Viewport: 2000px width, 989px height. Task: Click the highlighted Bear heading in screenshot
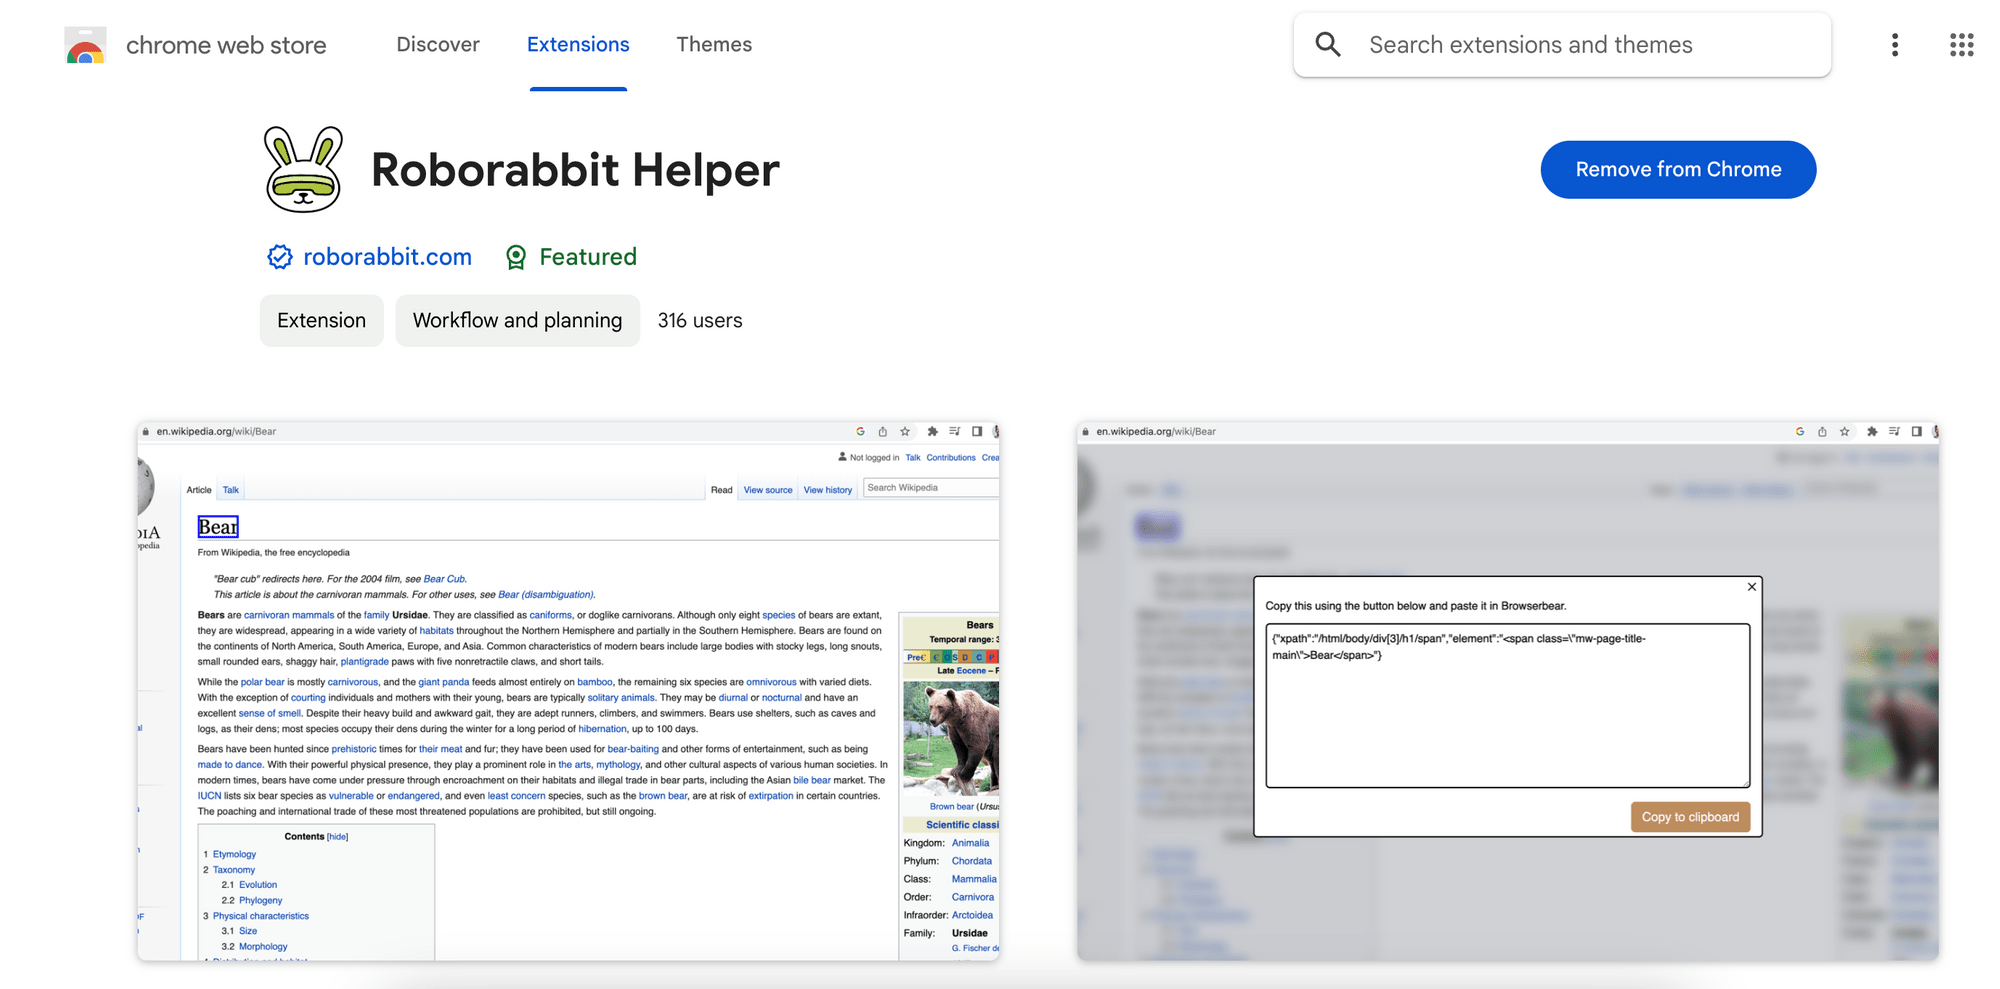point(218,527)
